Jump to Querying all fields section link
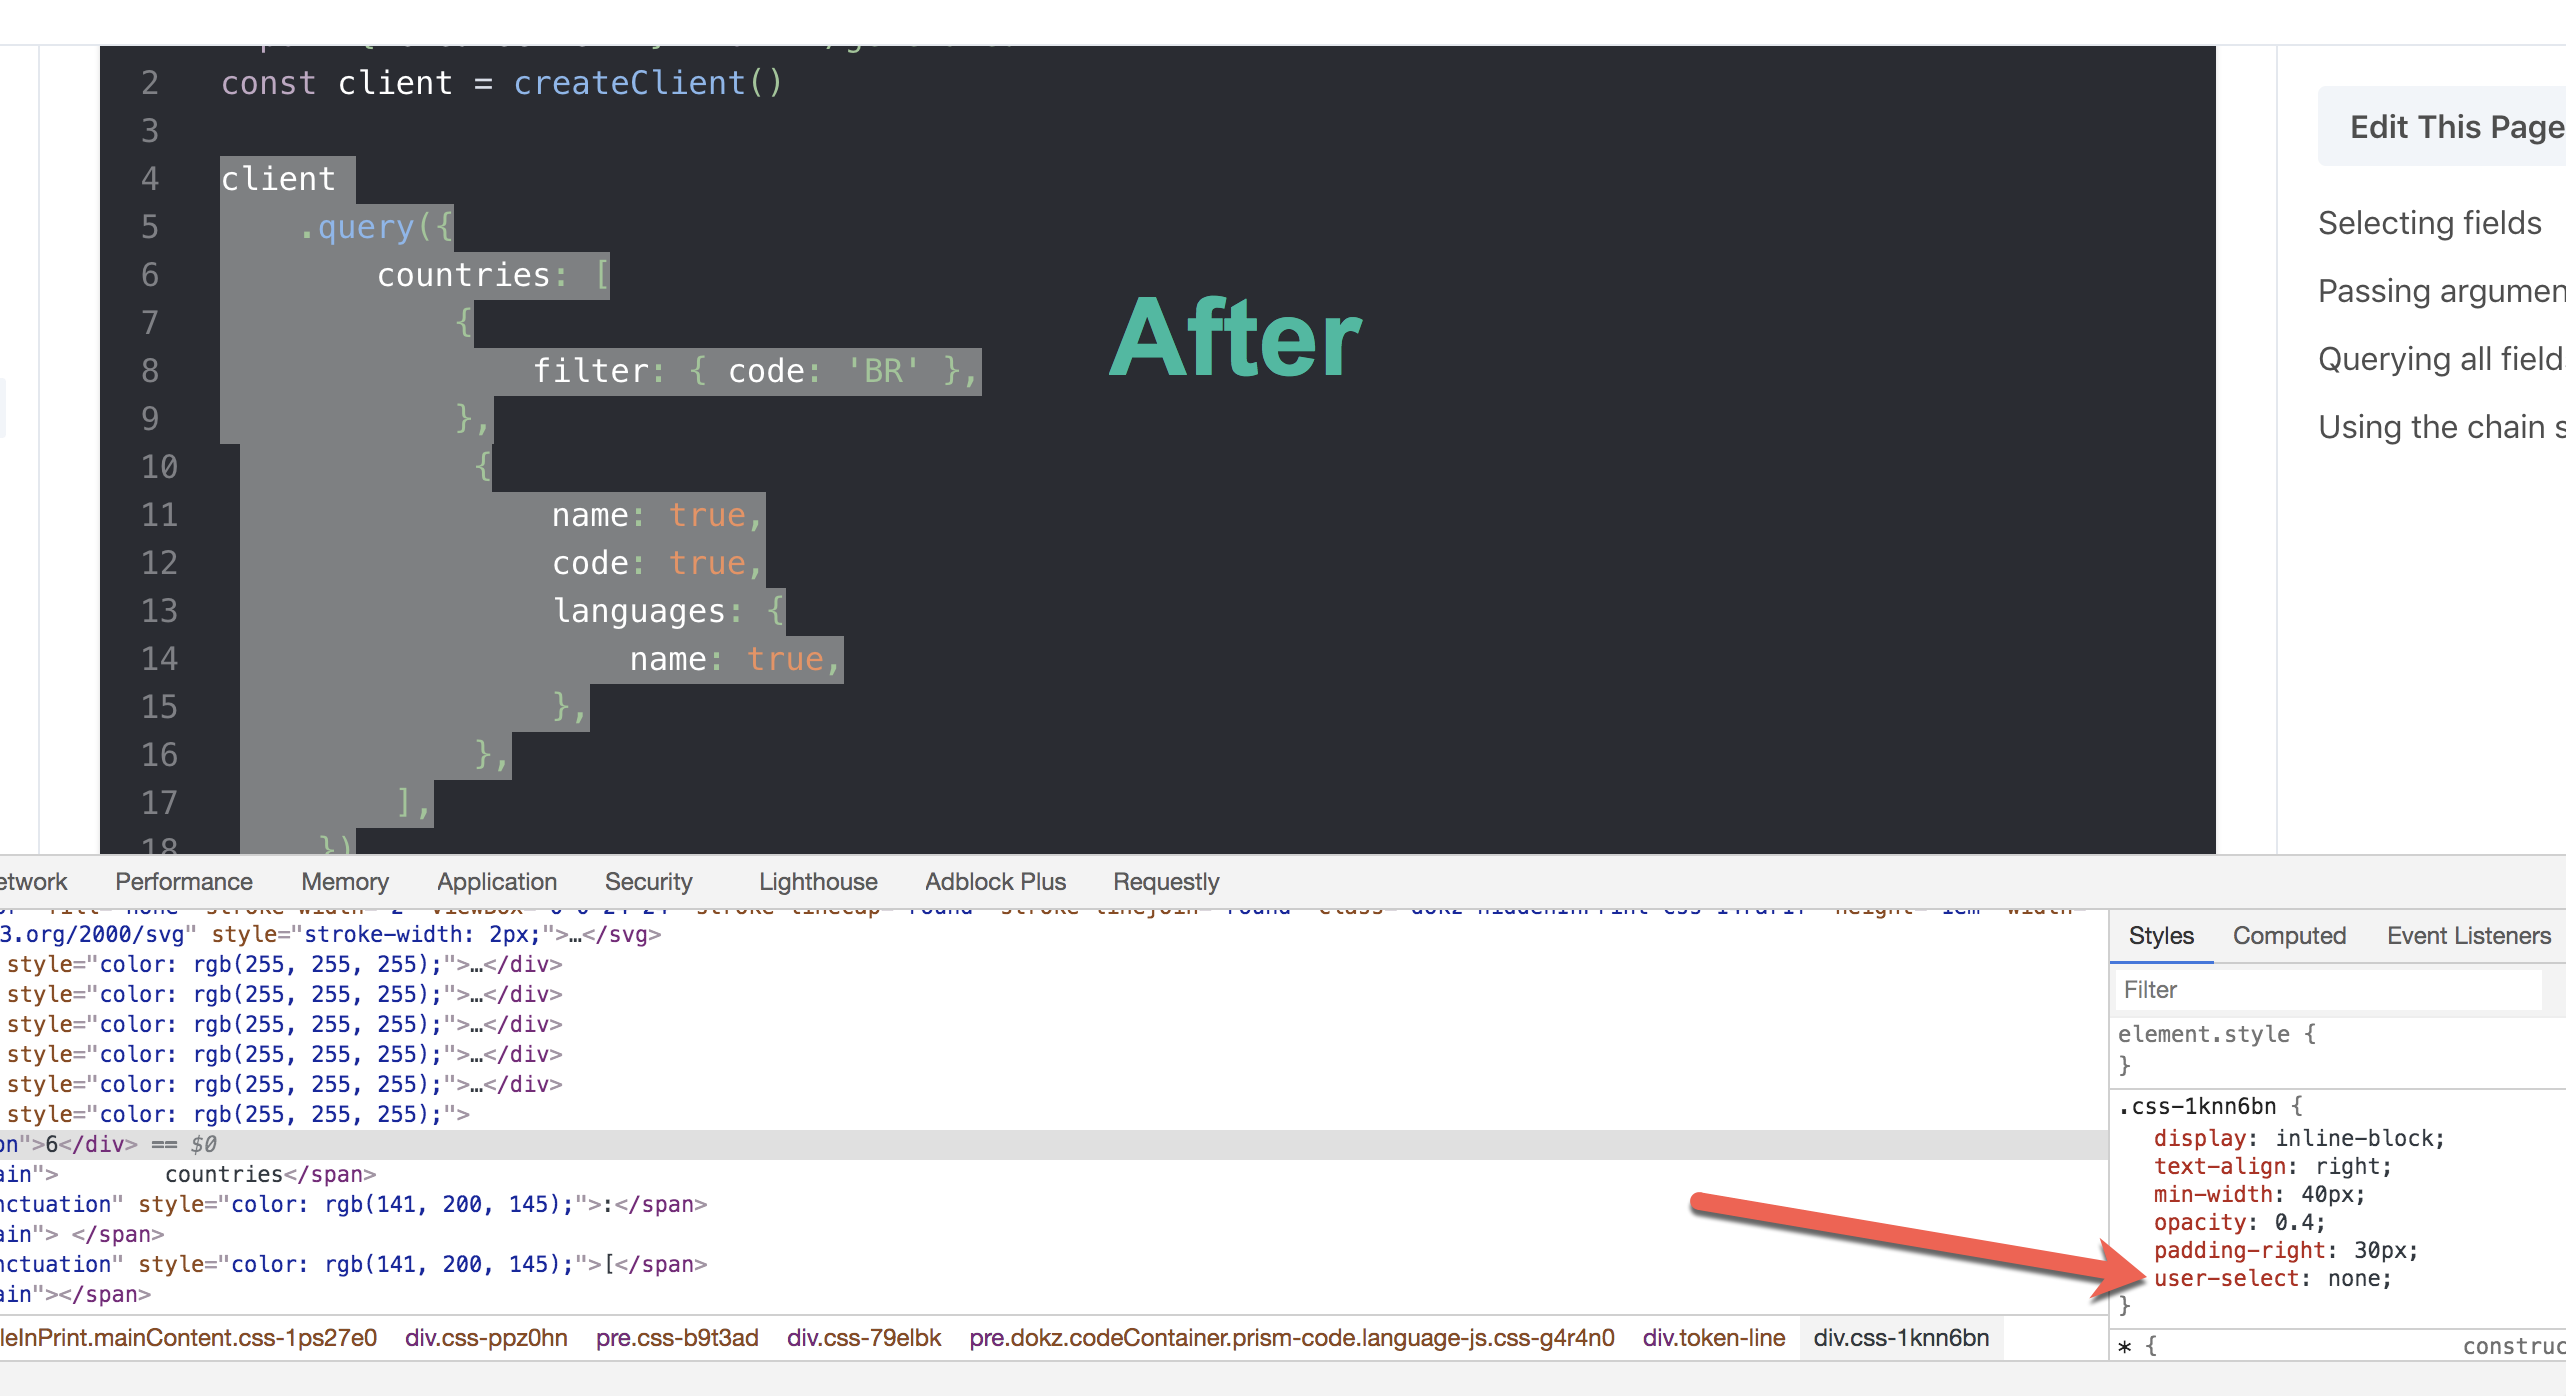This screenshot has height=1396, width=2566. click(x=2439, y=359)
